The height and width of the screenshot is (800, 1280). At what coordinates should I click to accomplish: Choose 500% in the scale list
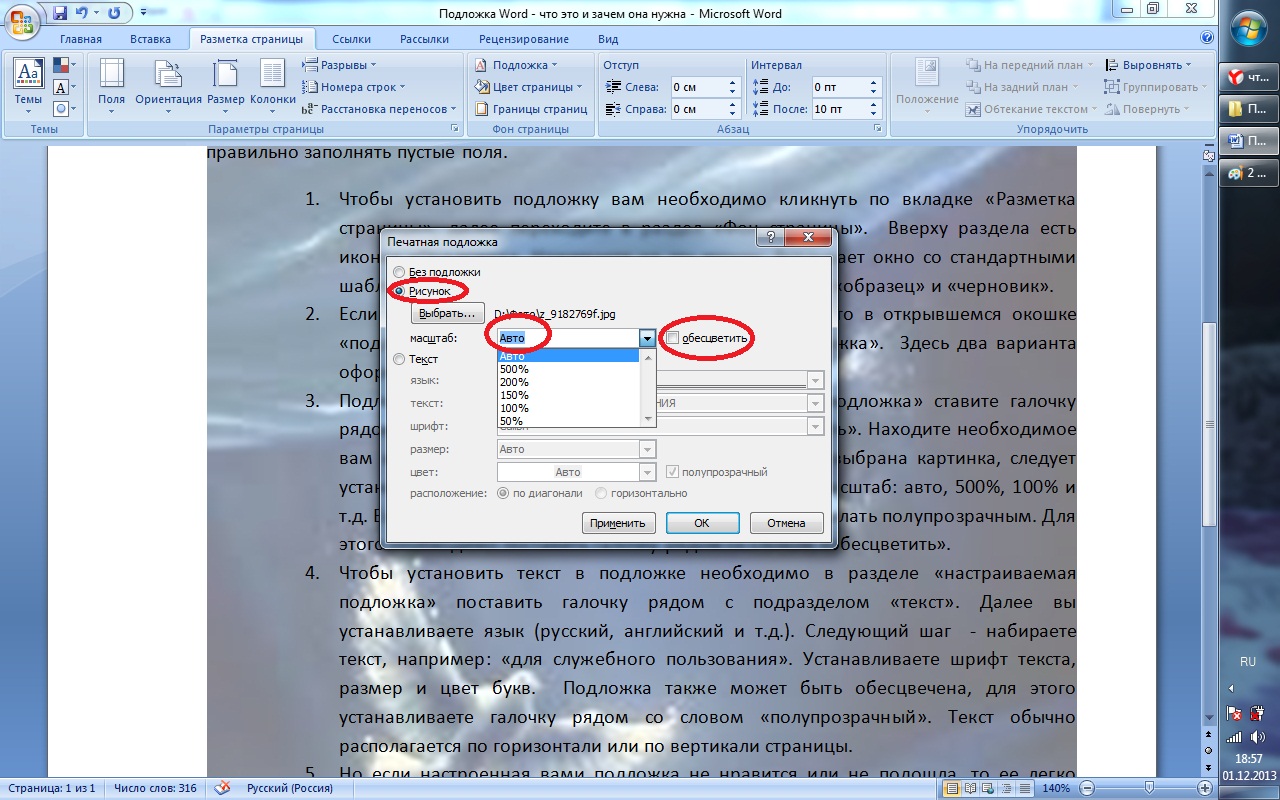coord(569,369)
